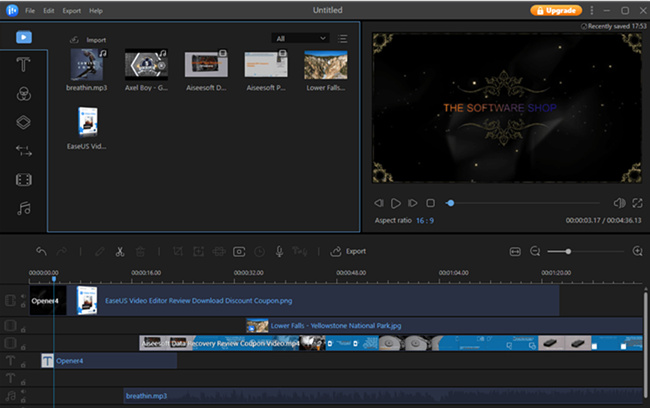
Task: Lock the Opener4 text track
Action: (23, 364)
